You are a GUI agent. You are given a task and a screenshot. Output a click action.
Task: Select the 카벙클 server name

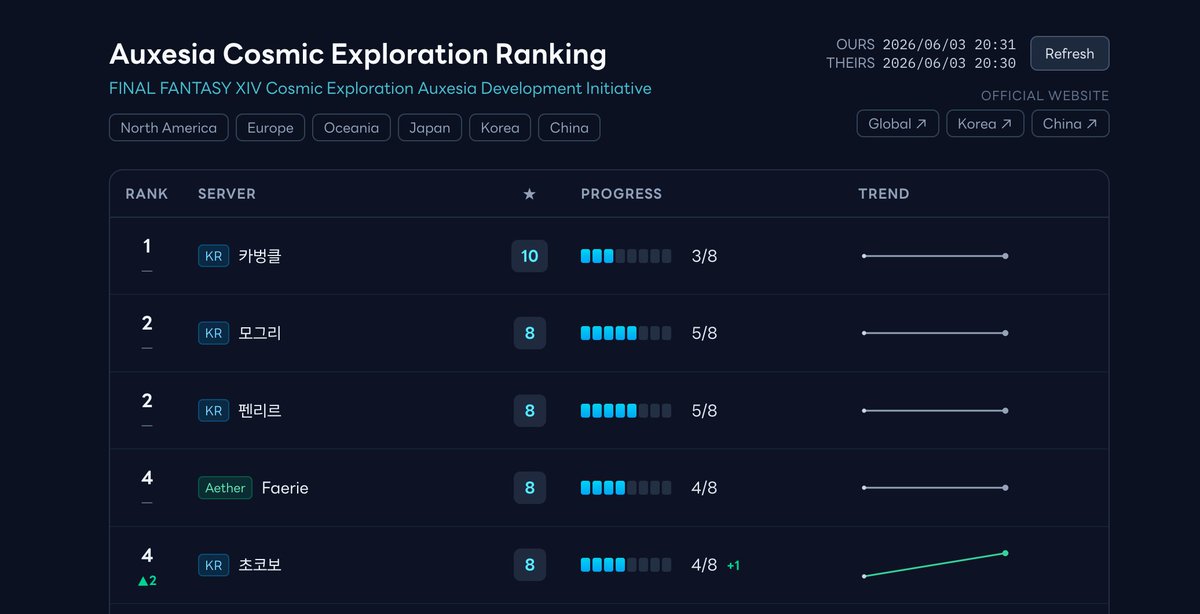[260, 256]
